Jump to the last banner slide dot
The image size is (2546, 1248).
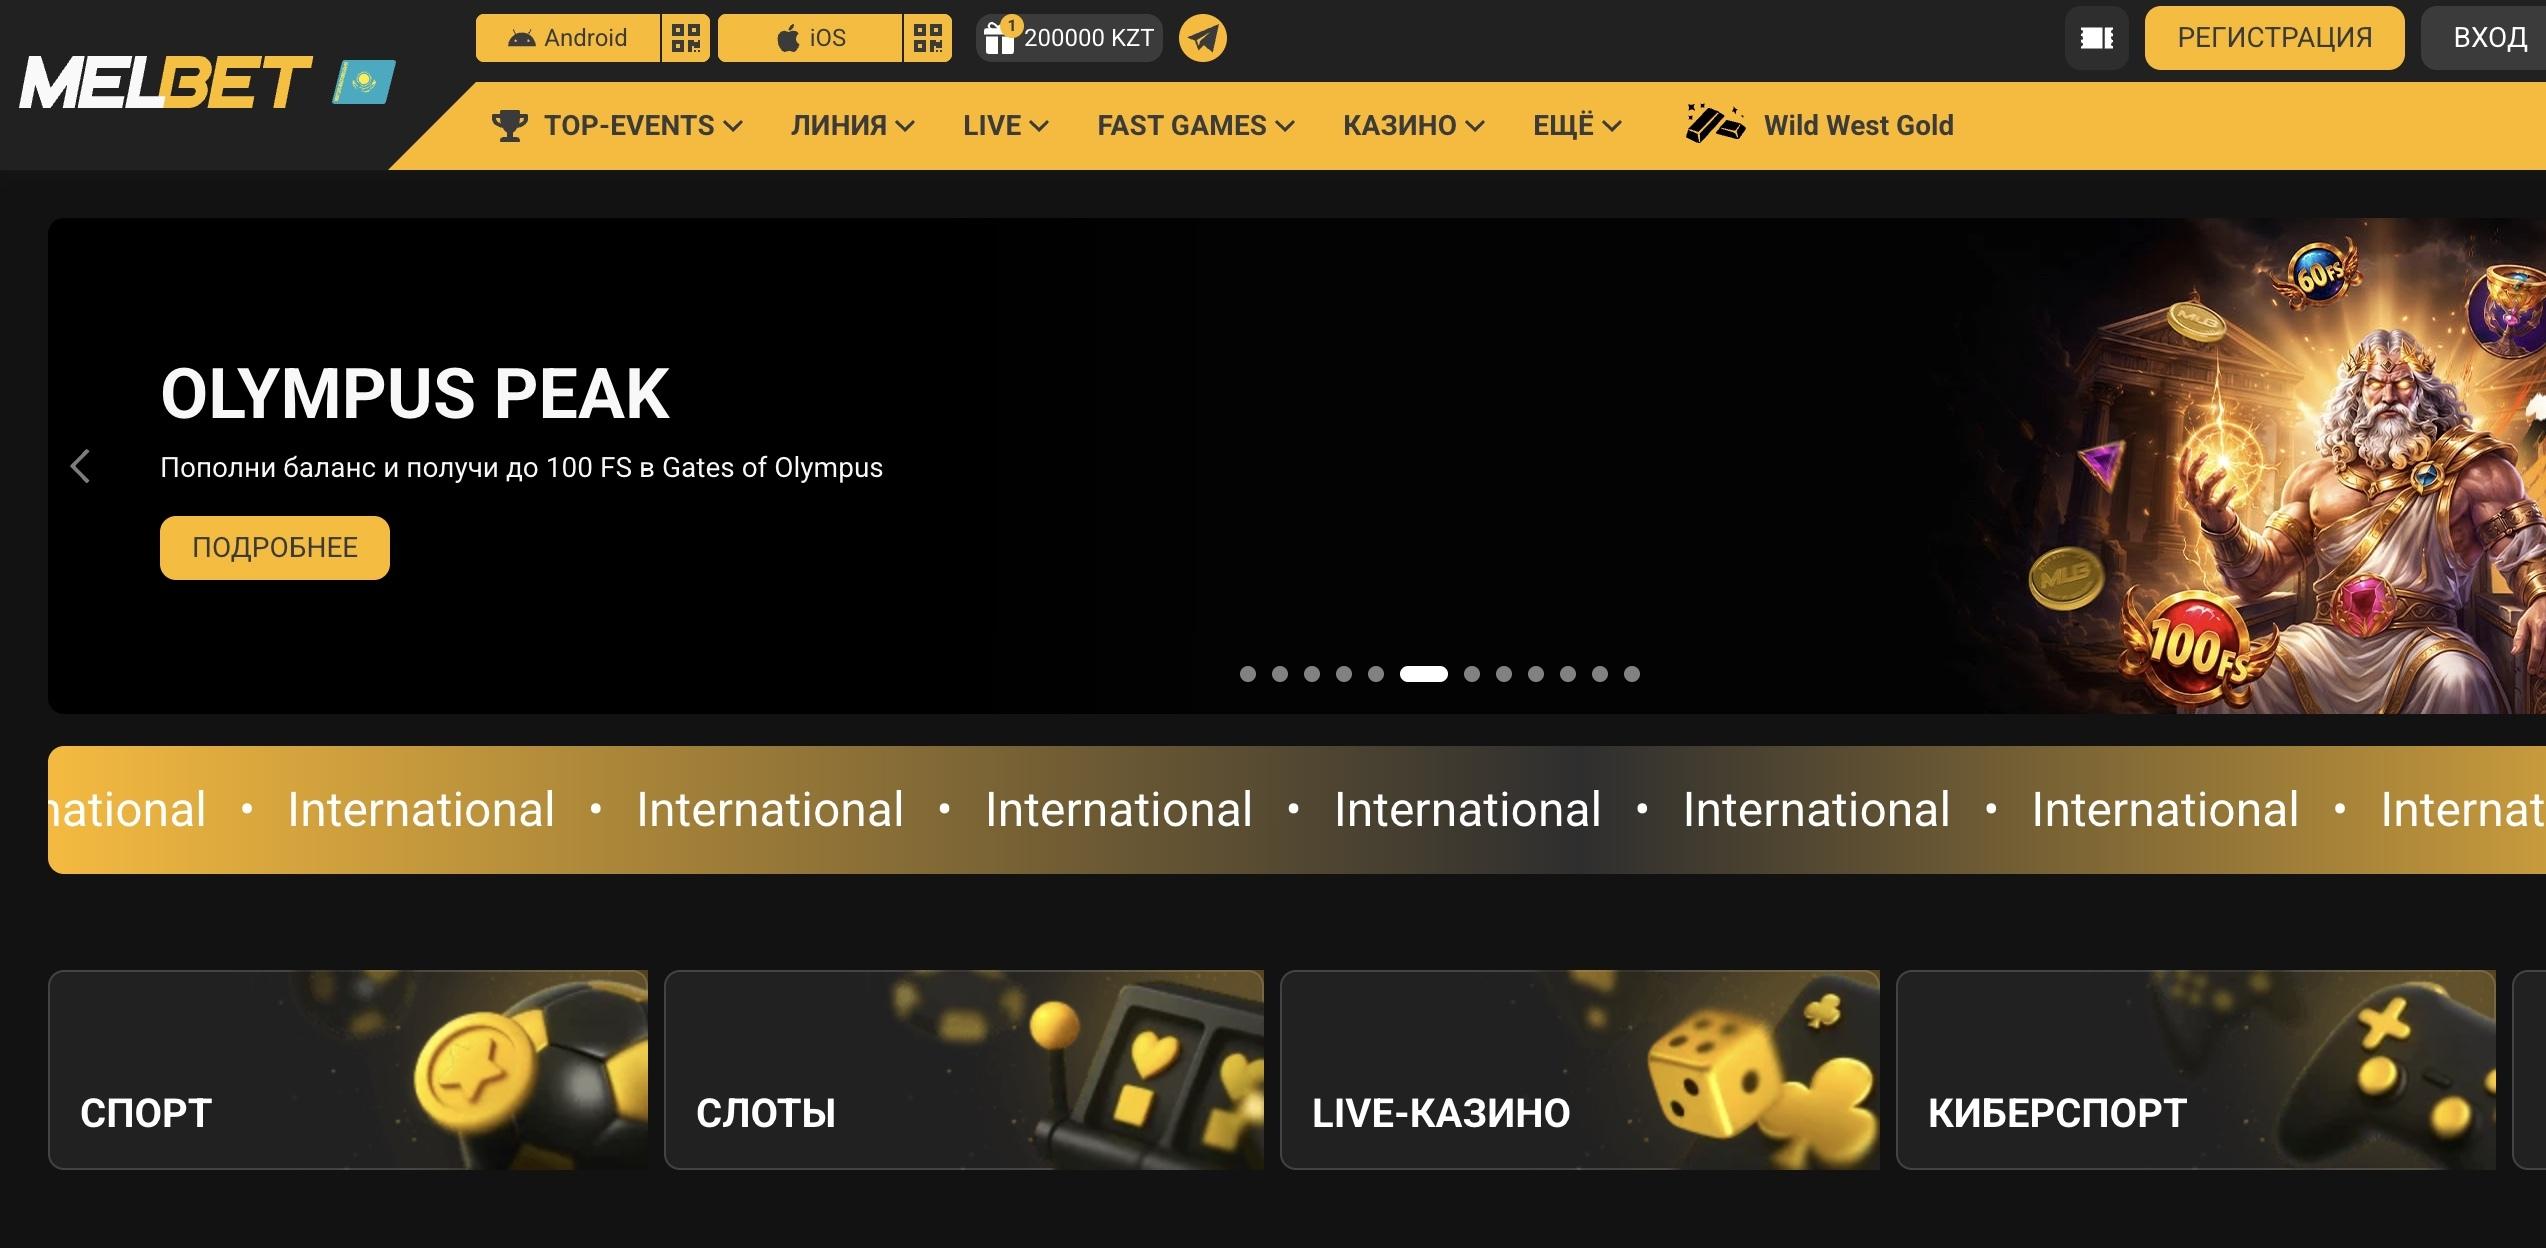pyautogui.click(x=1632, y=674)
